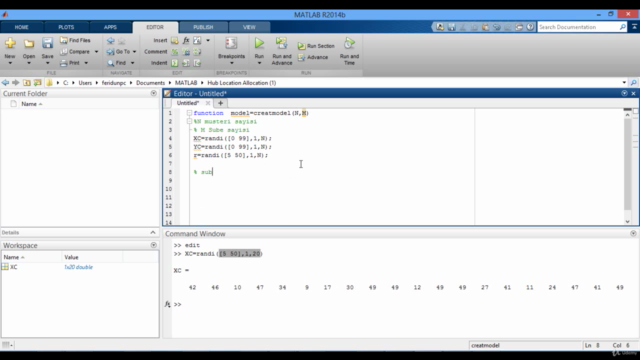This screenshot has height=360, width=640.
Task: Open the dropdown arrow under Run
Action: click(259, 63)
